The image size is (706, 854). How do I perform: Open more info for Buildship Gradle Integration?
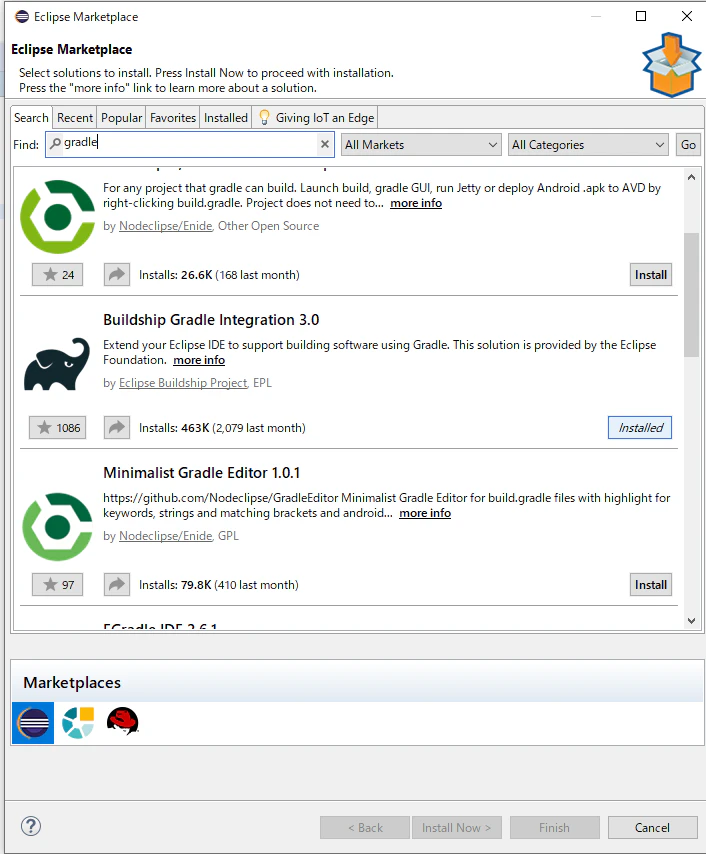click(x=199, y=360)
